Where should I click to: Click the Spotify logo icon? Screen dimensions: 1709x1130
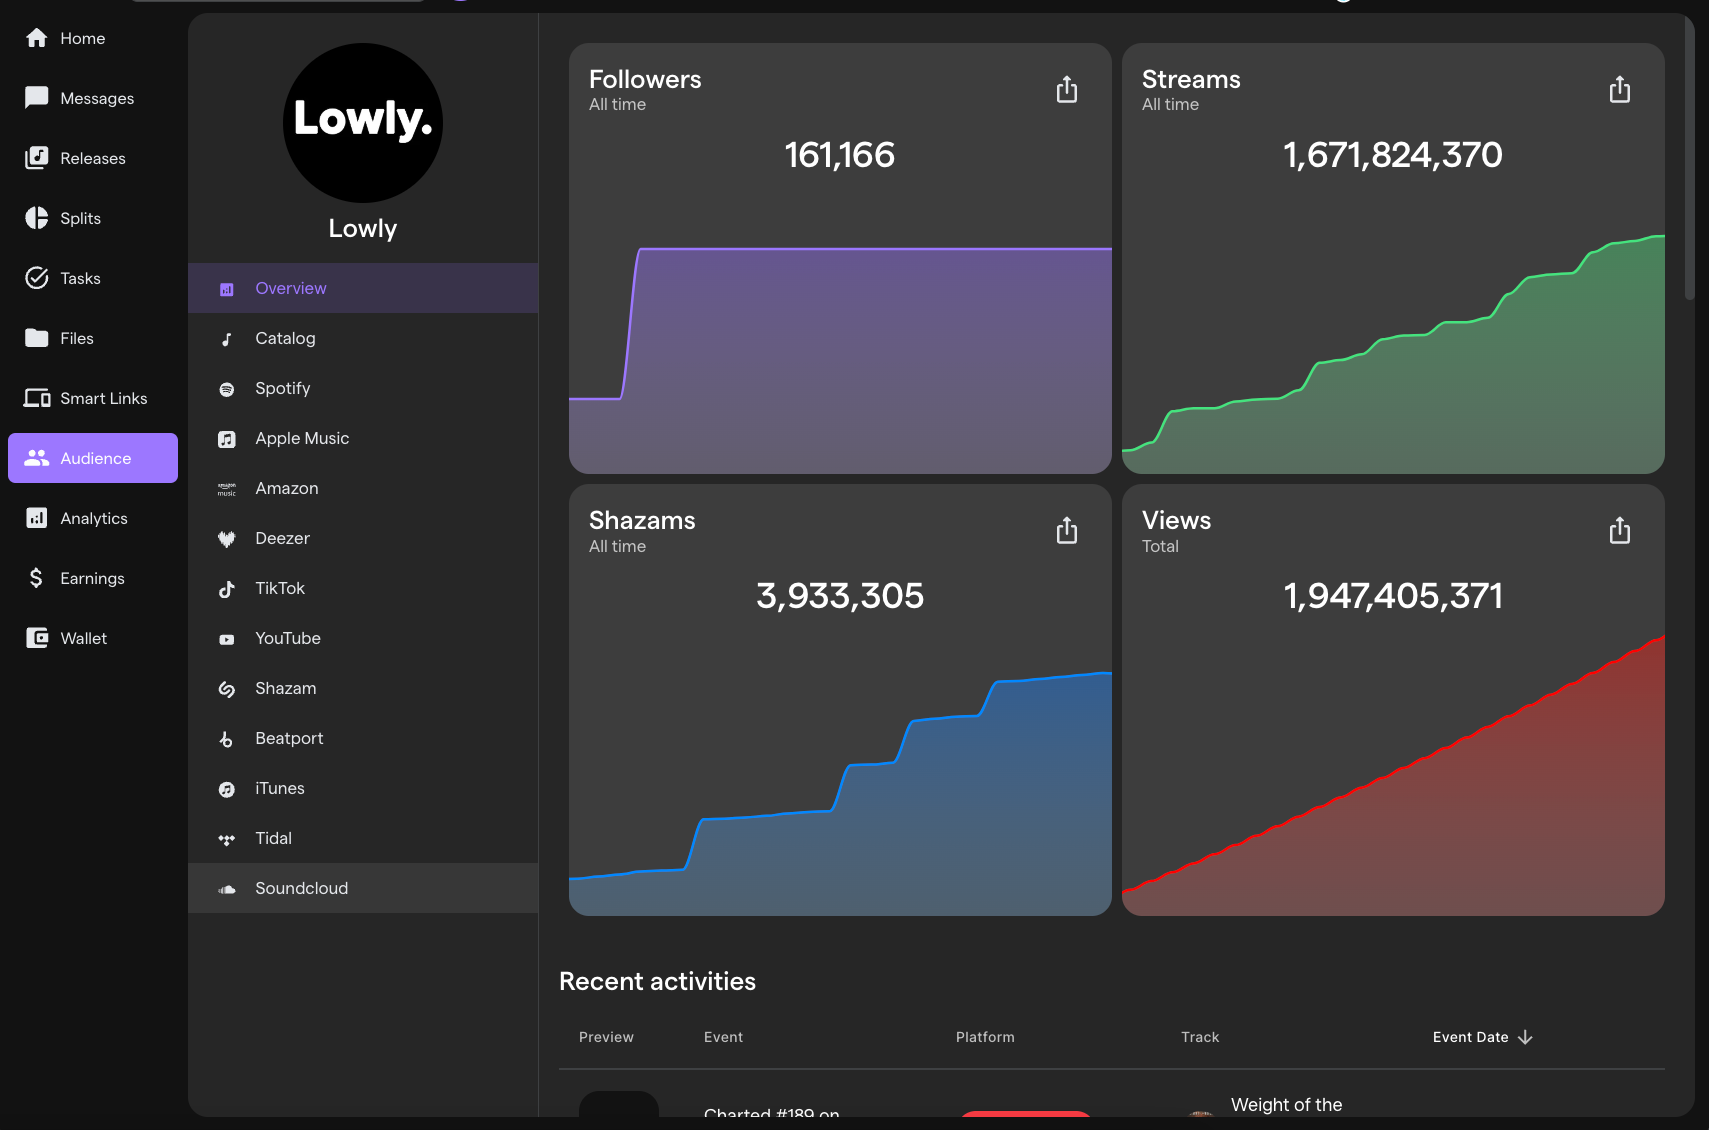click(x=227, y=389)
